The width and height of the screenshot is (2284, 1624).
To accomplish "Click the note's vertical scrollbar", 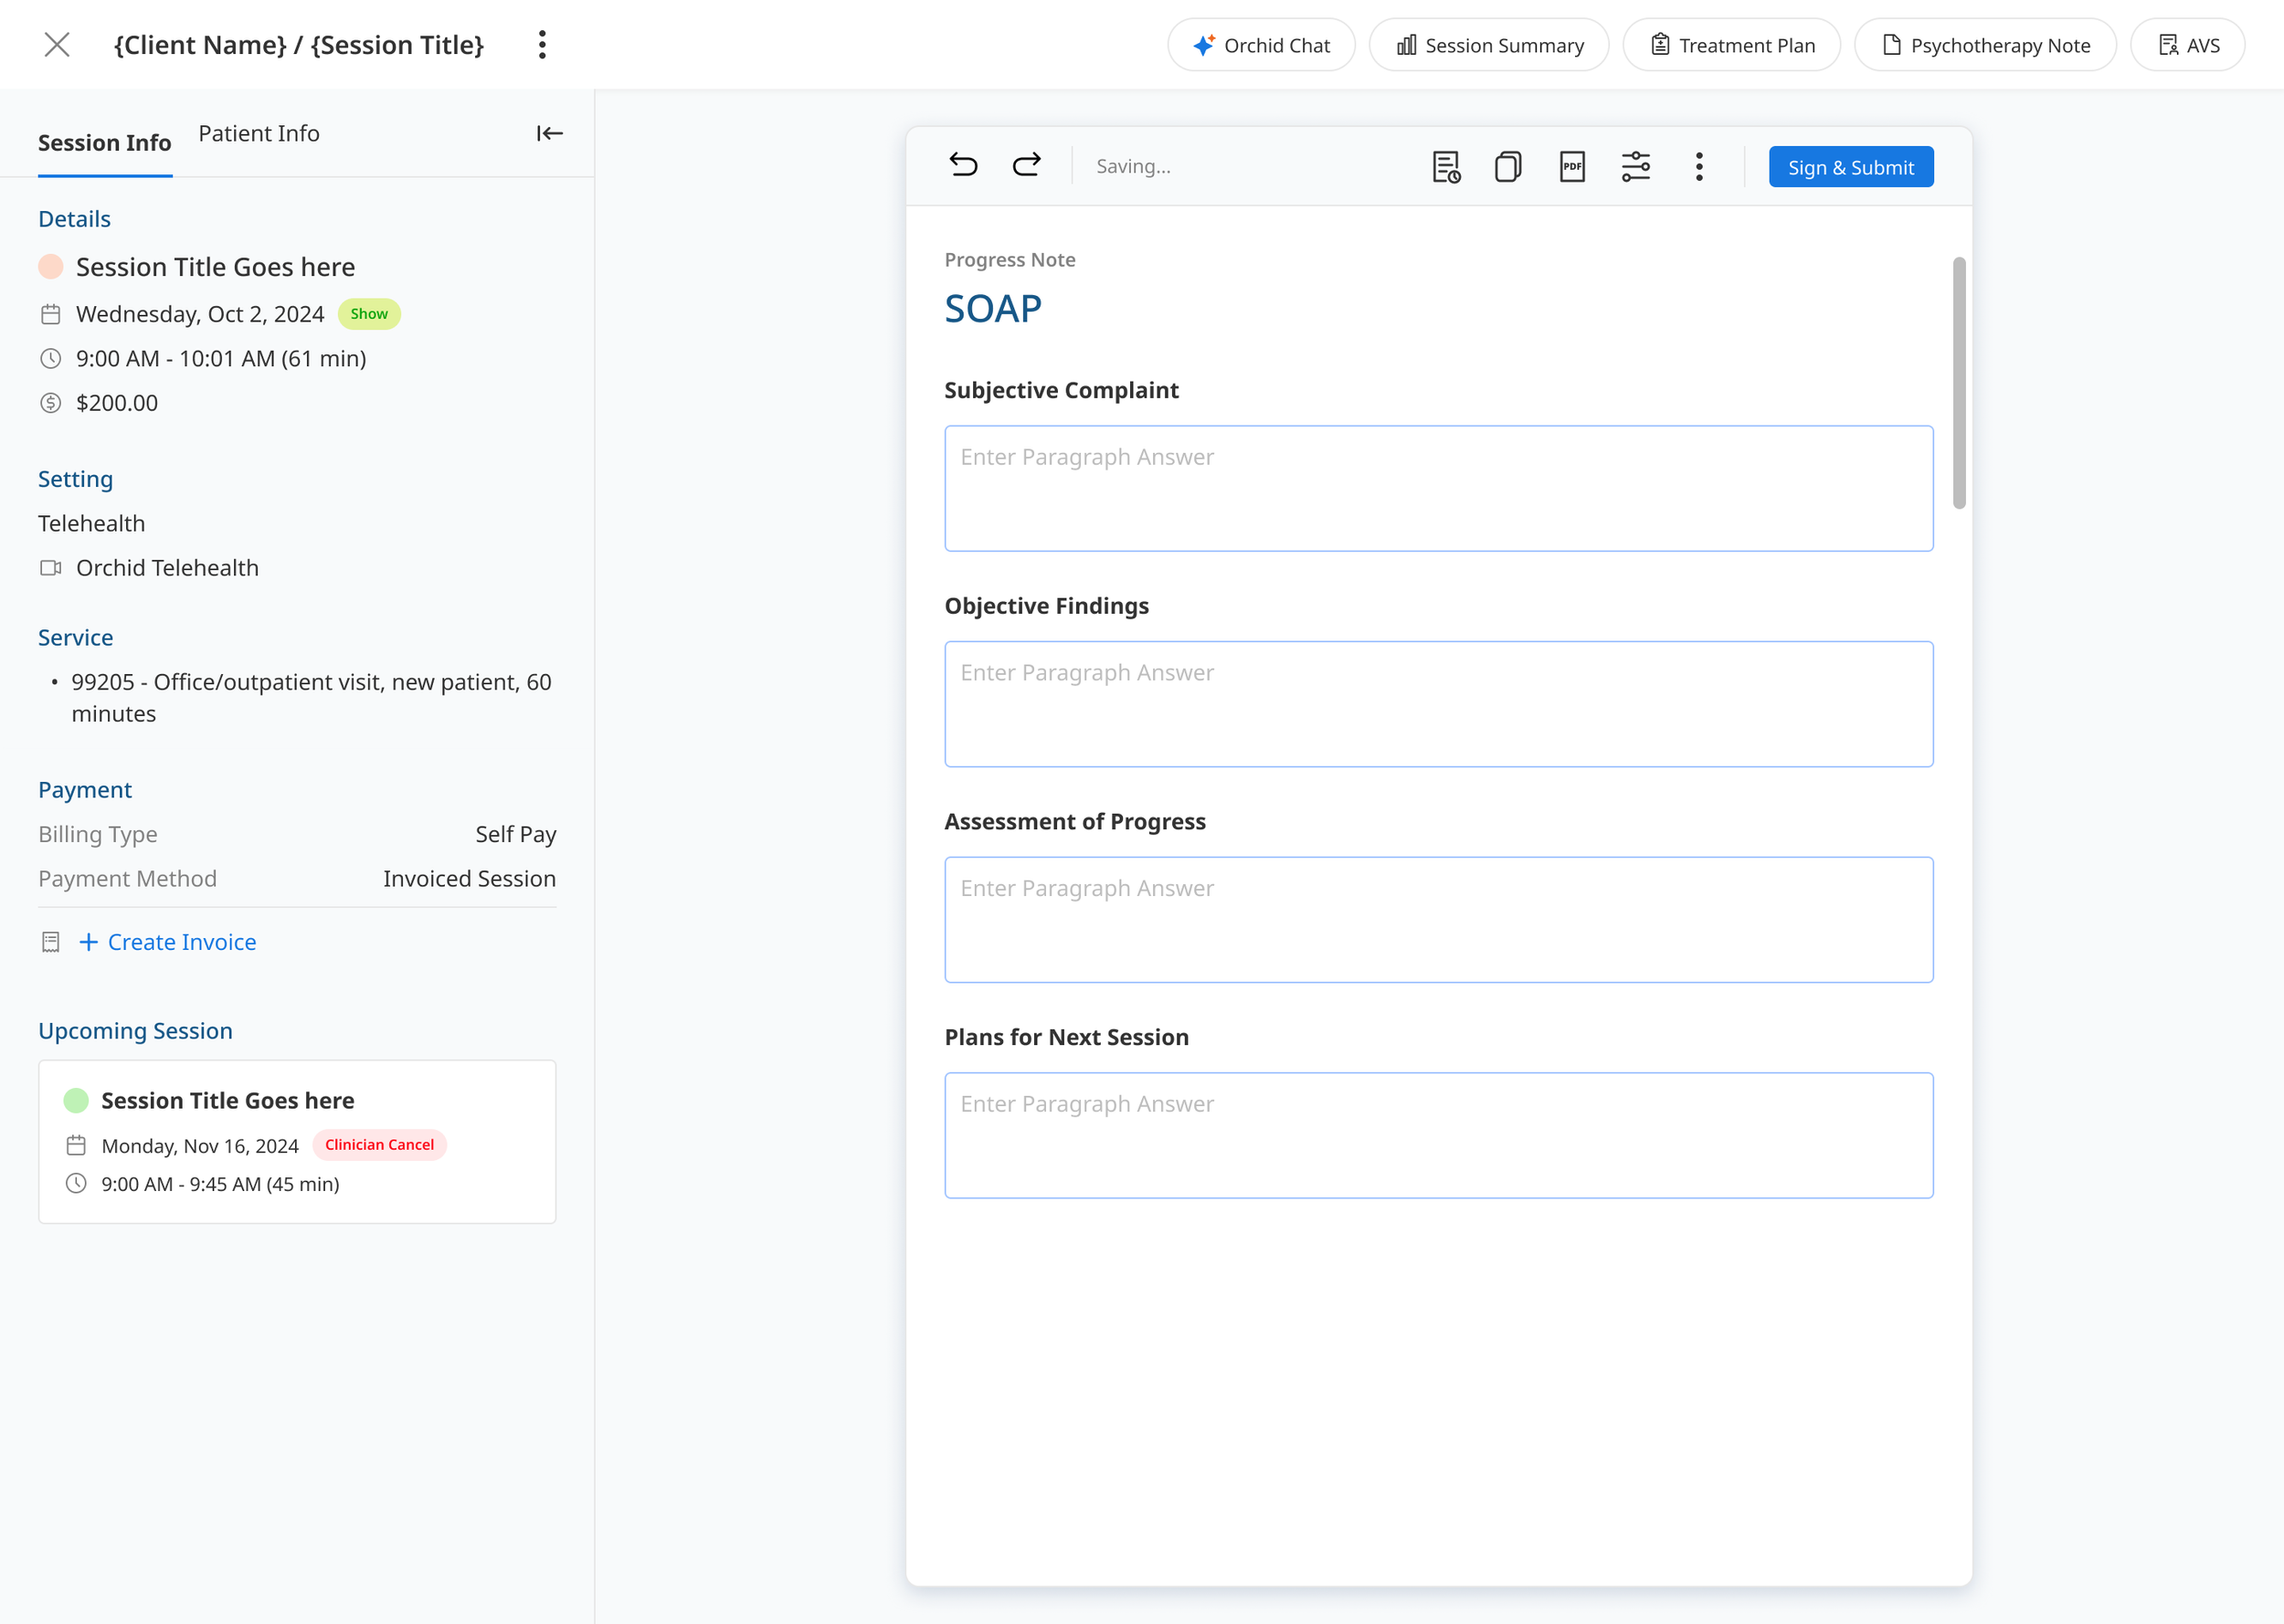I will click(1959, 382).
